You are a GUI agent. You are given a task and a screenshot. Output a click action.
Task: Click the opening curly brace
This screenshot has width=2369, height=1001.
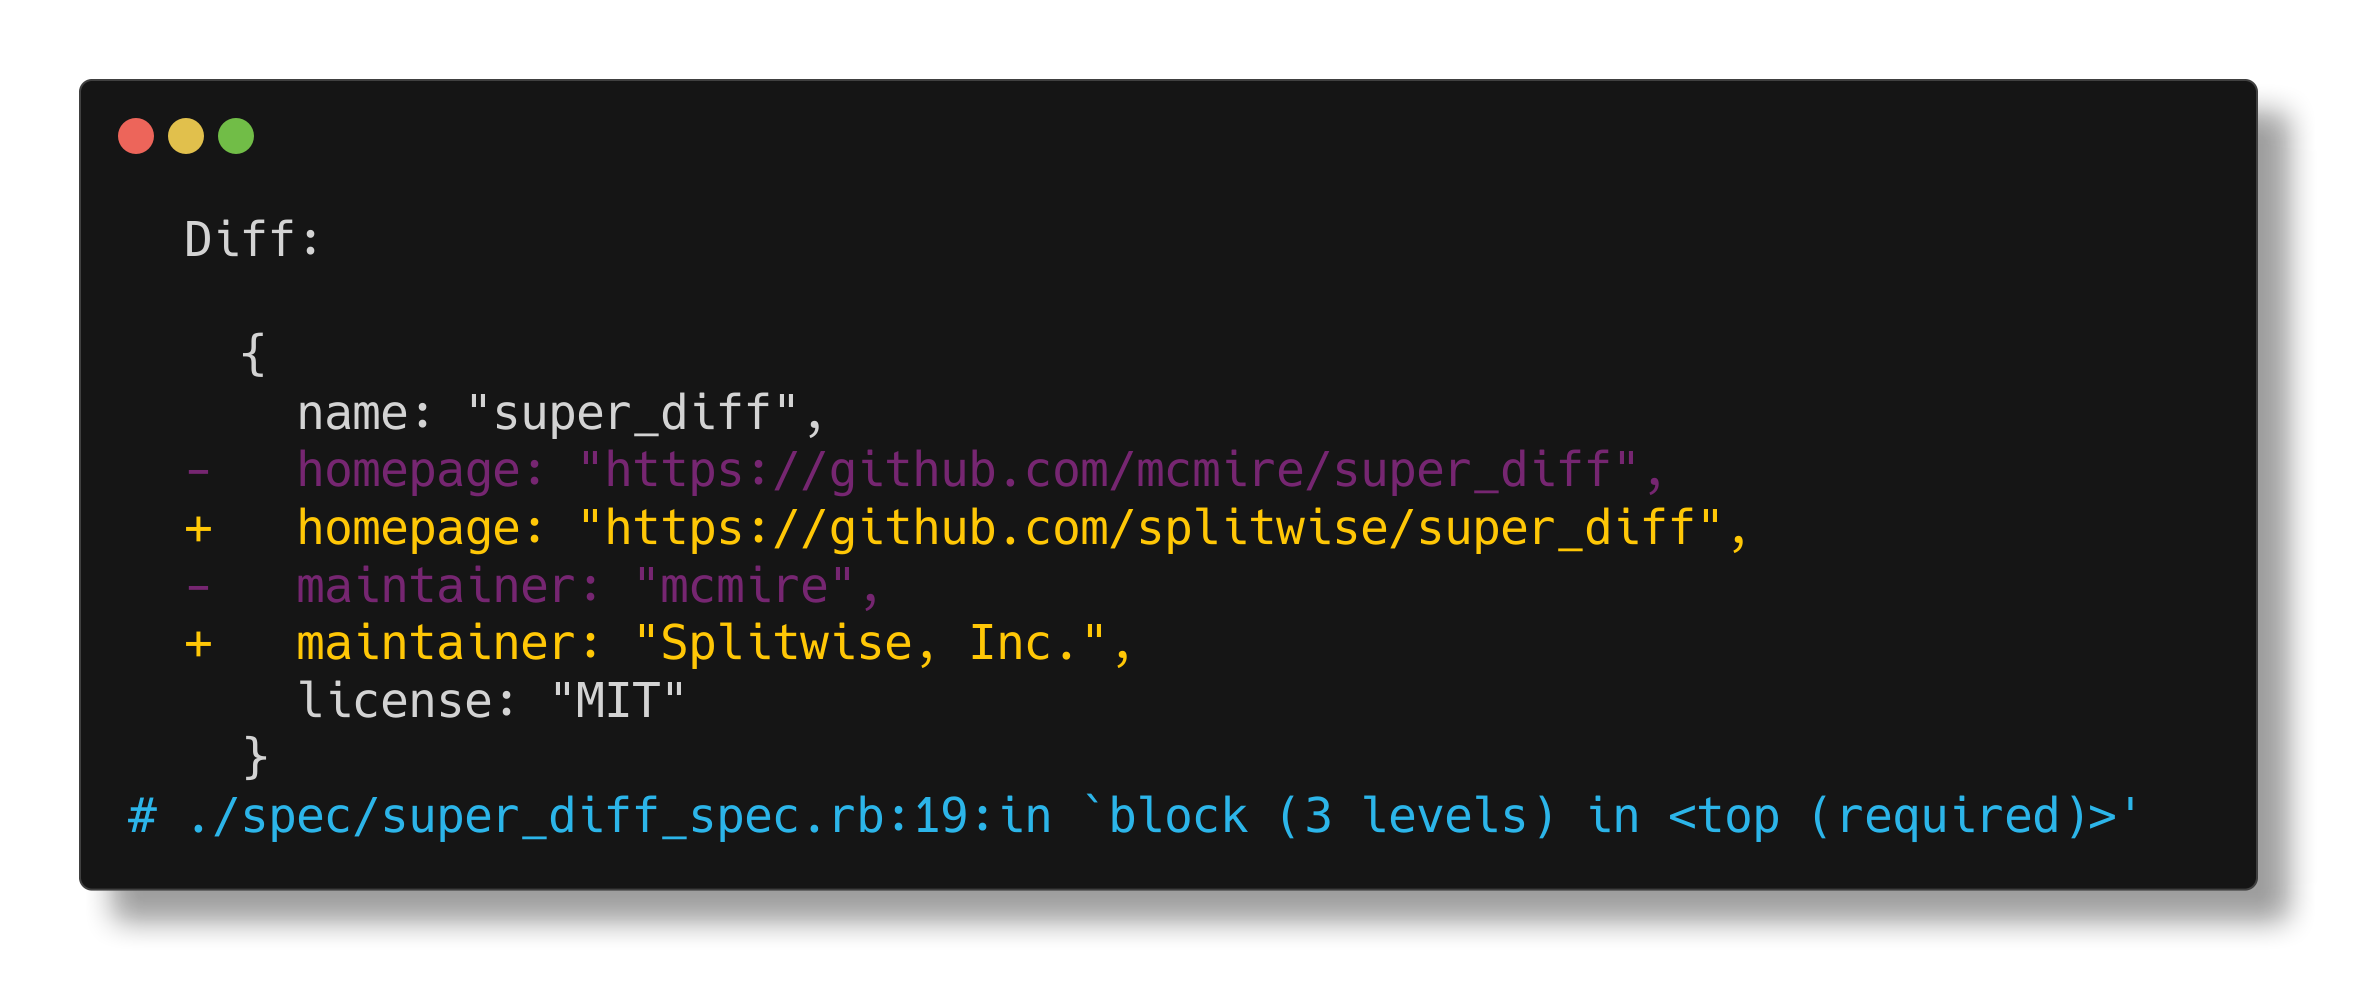click(254, 355)
